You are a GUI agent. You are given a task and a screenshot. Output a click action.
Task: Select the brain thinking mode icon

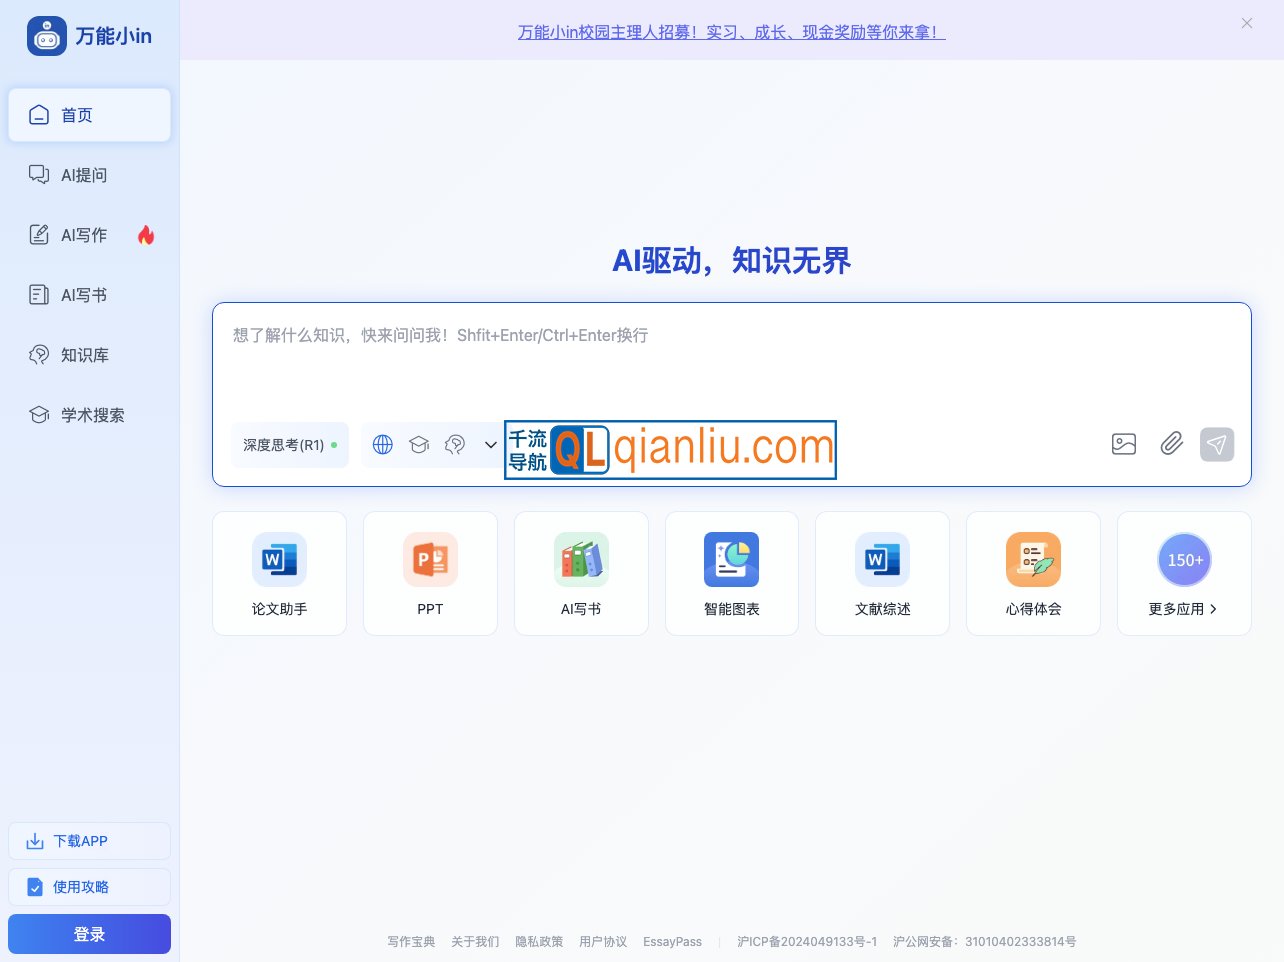click(455, 444)
